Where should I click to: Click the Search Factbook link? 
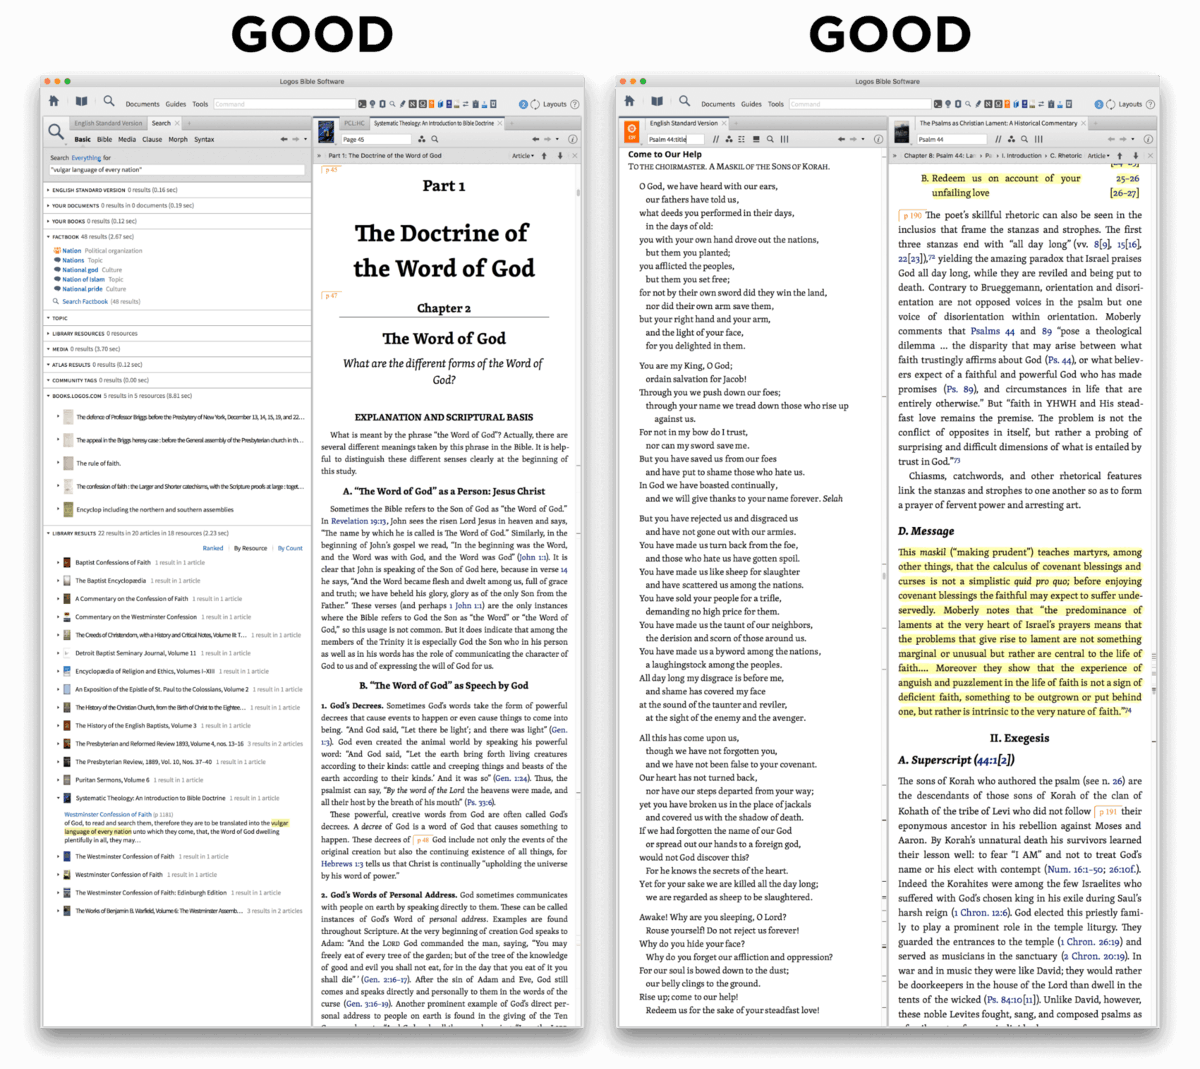84,301
